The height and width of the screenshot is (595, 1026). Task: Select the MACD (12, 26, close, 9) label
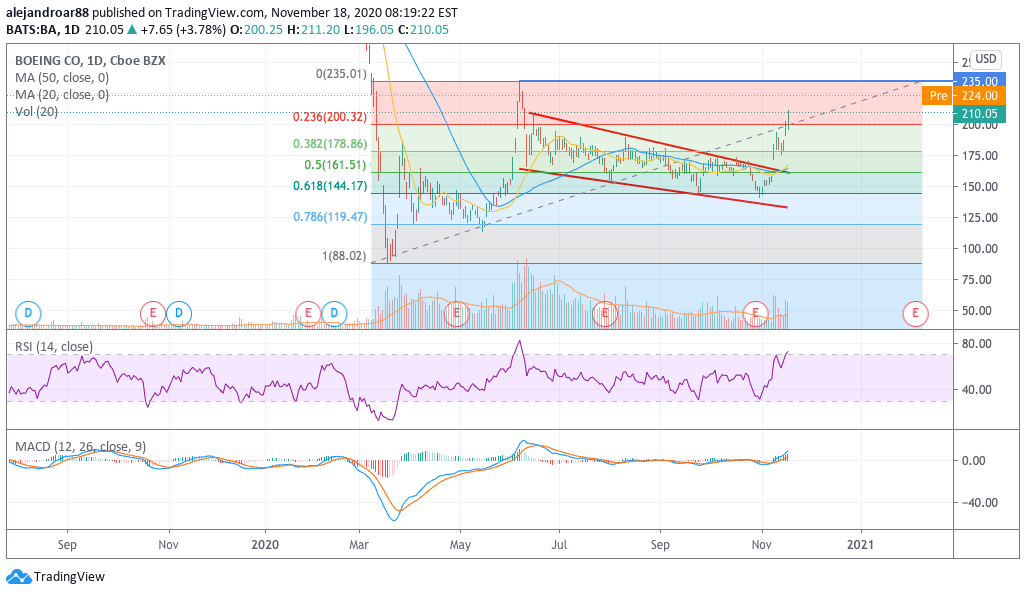[x=80, y=446]
